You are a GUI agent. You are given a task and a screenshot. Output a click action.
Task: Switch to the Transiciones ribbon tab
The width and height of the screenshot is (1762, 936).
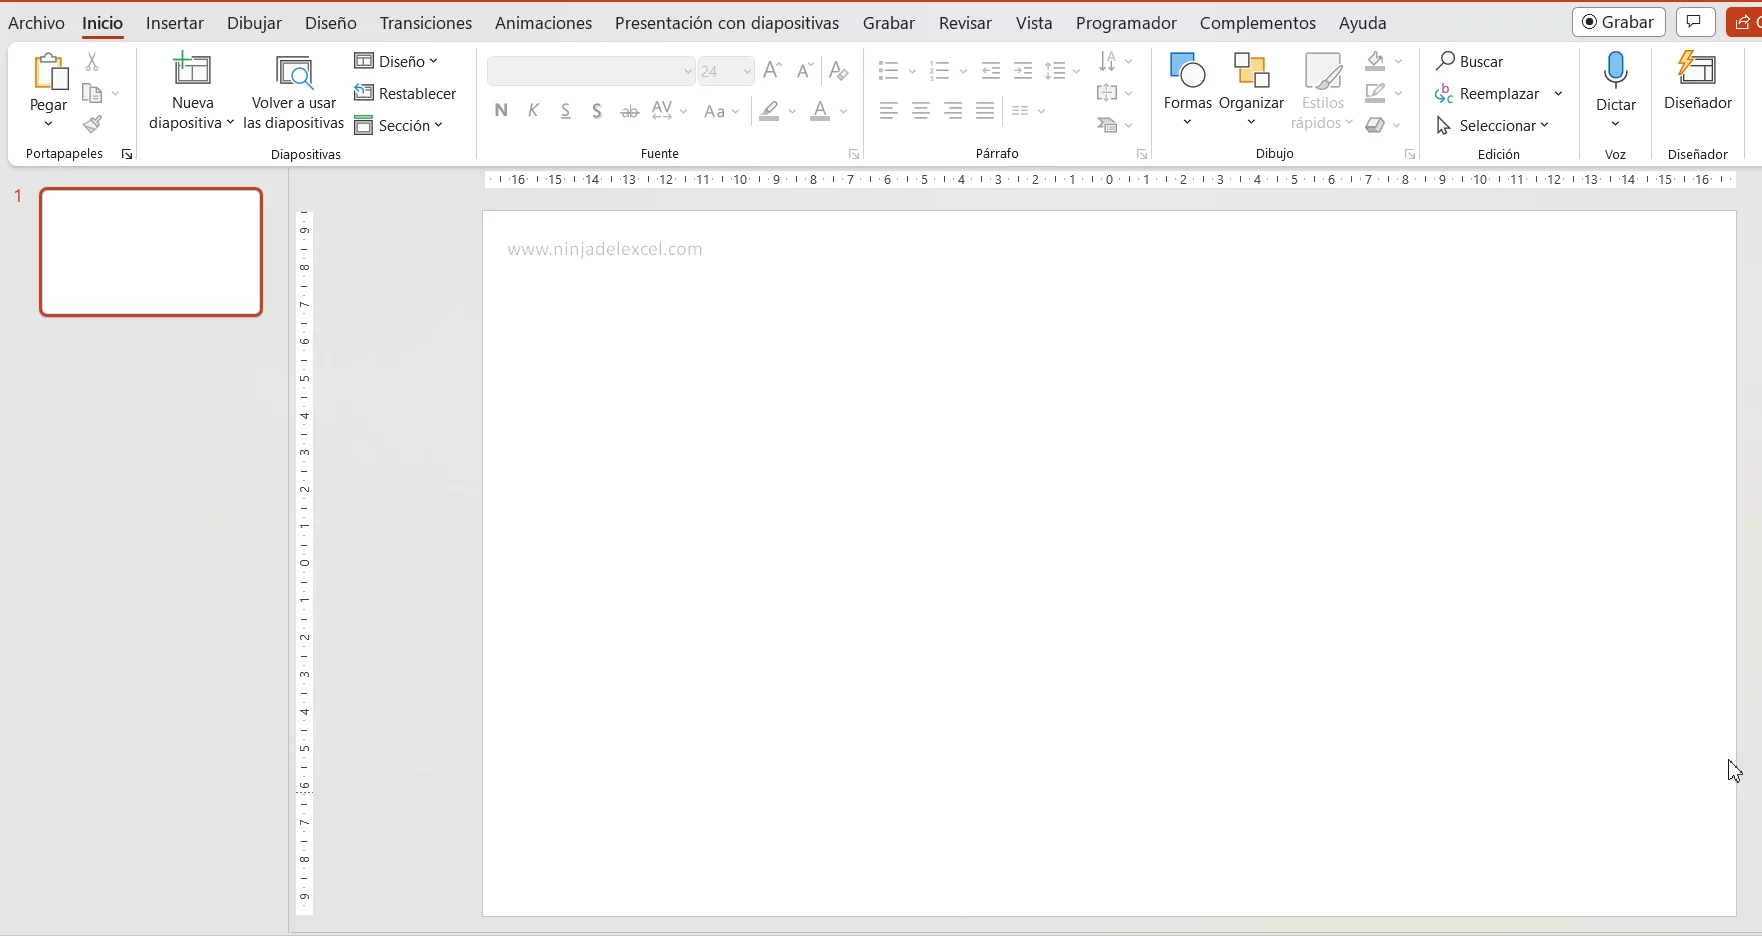[424, 23]
